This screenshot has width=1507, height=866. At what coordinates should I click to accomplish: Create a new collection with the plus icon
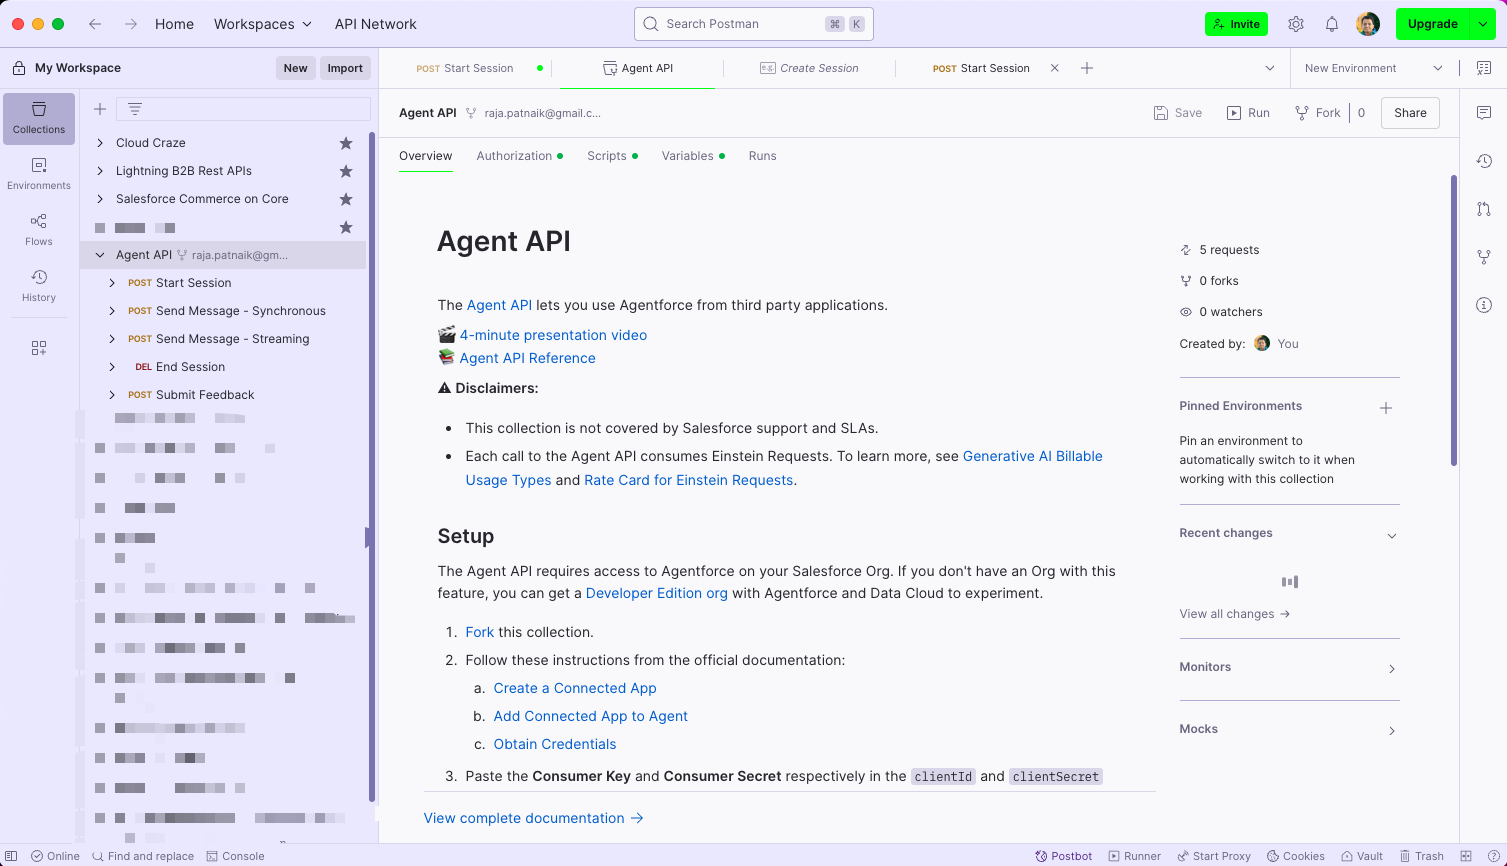tap(100, 109)
